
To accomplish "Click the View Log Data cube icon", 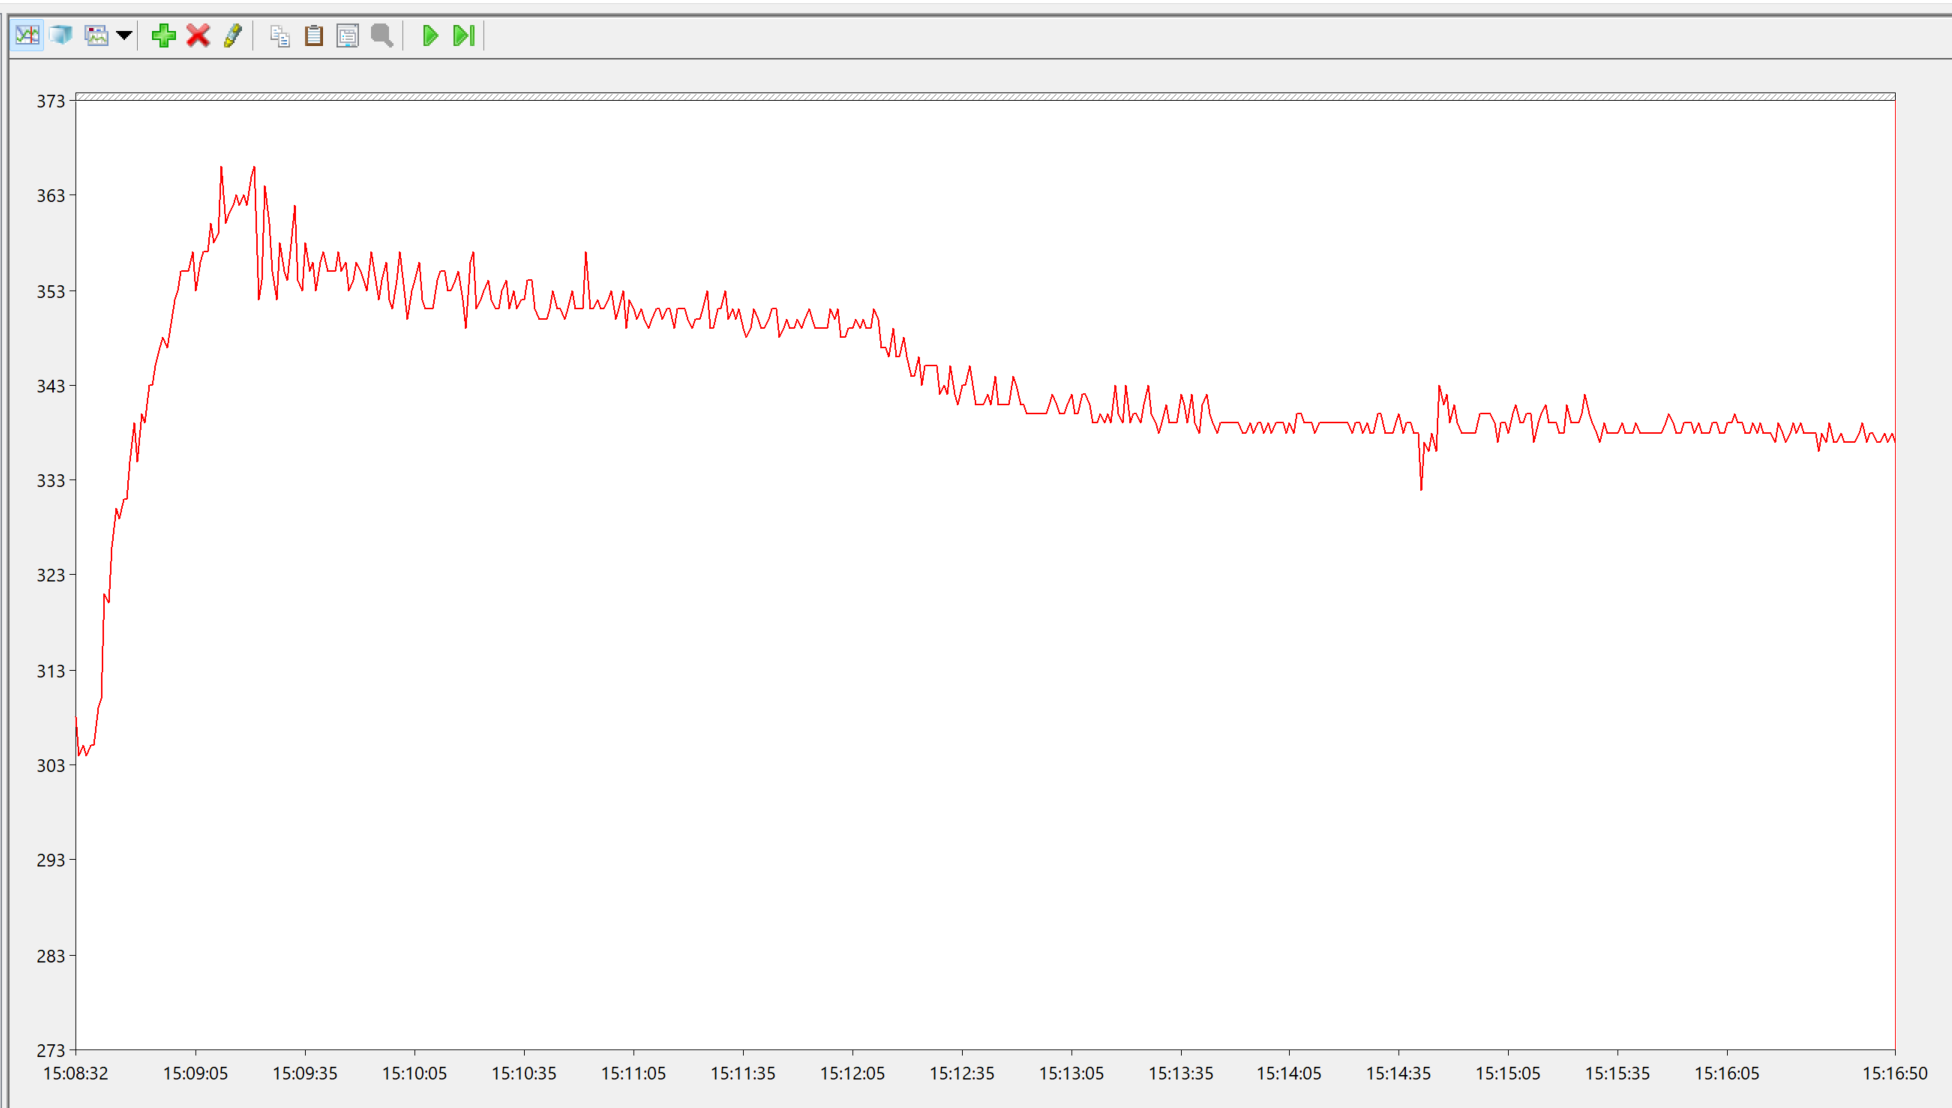I will pyautogui.click(x=62, y=36).
